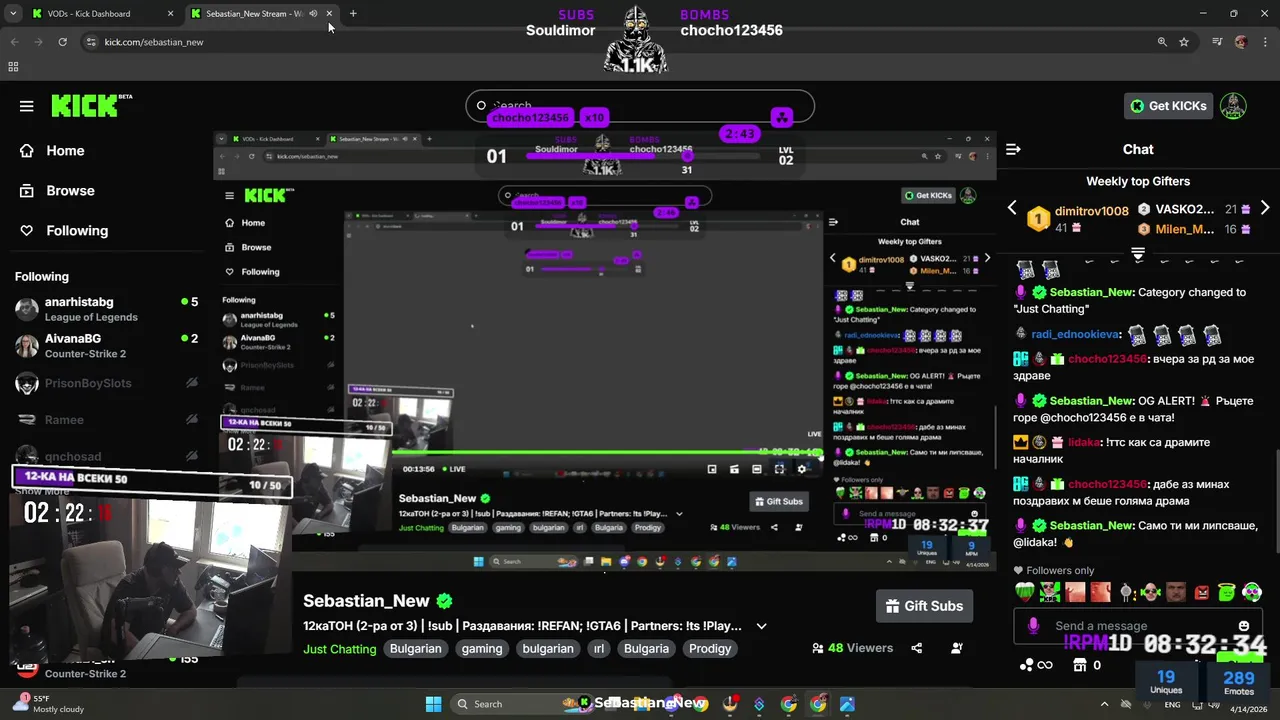Click the Sebastian_New channel name below video
The height and width of the screenshot is (720, 1280).
pos(366,601)
